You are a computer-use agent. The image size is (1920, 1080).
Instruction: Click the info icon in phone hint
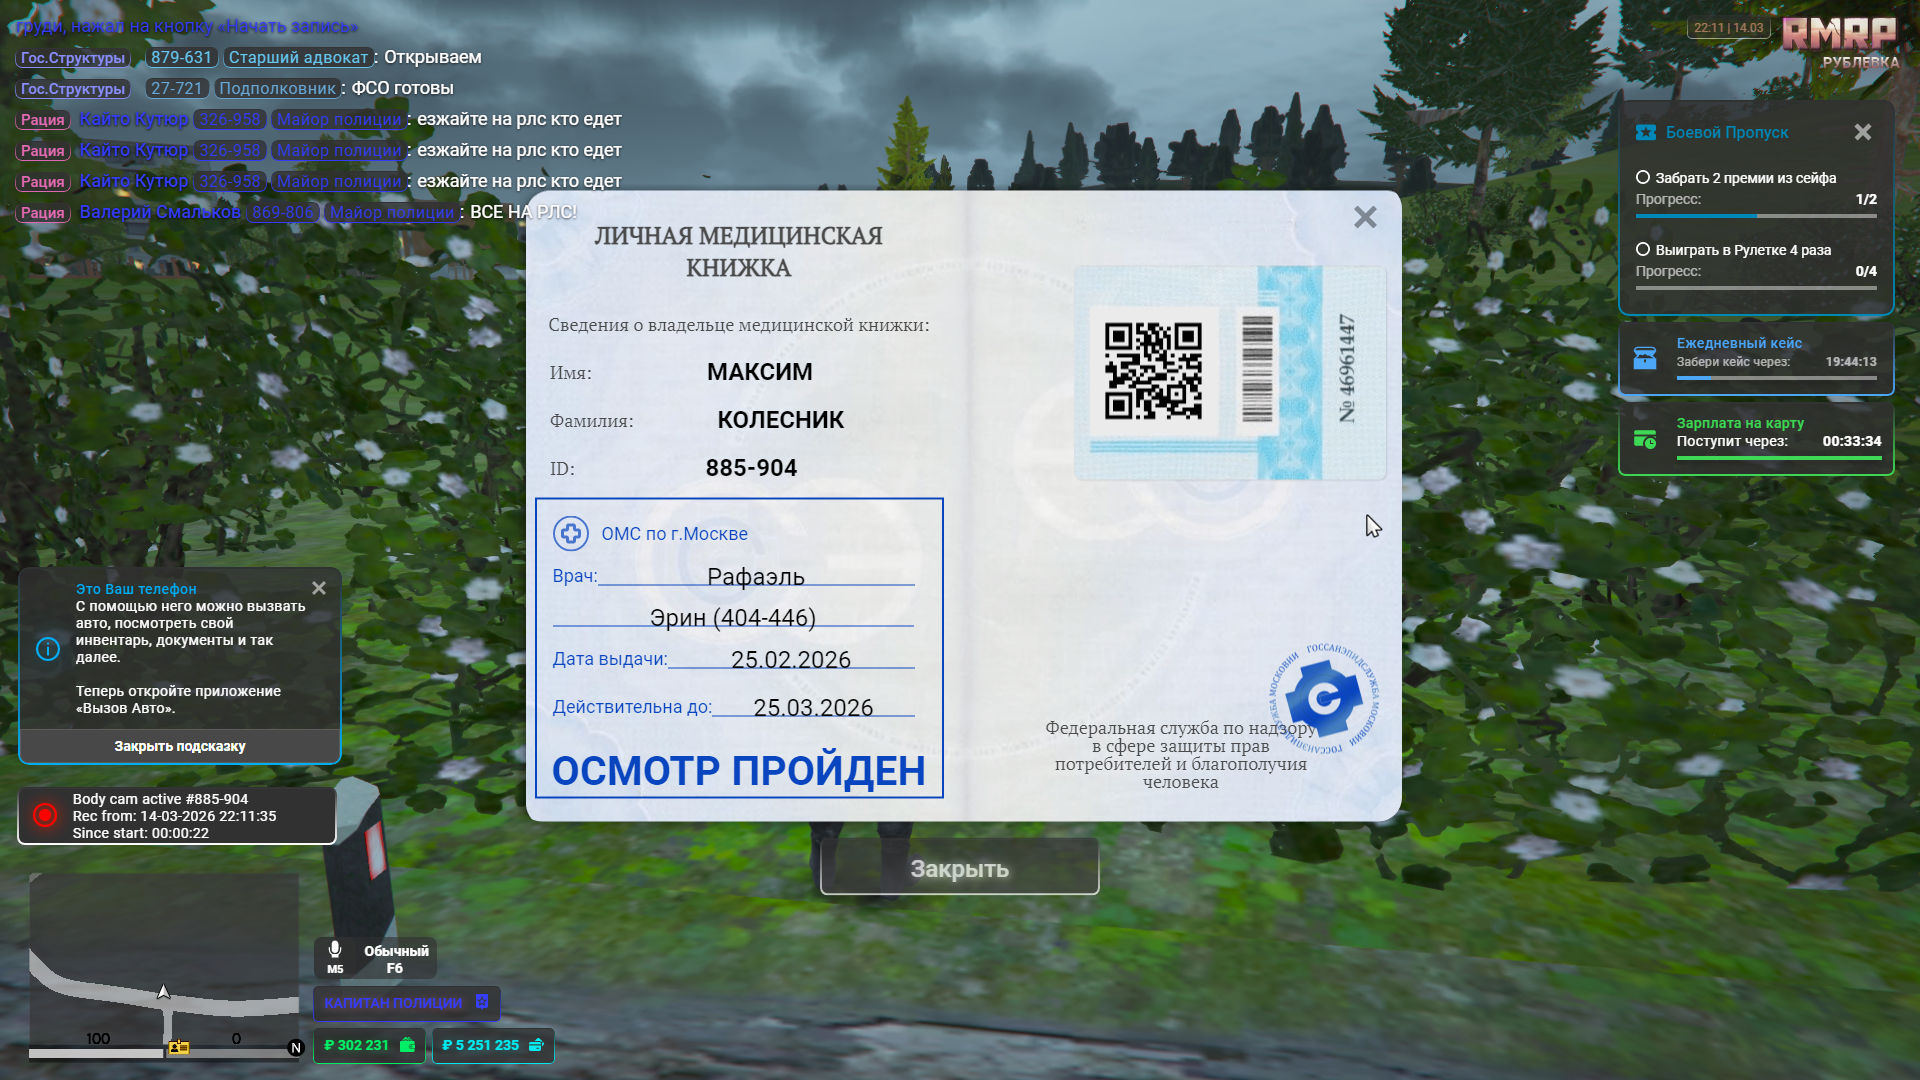48,649
